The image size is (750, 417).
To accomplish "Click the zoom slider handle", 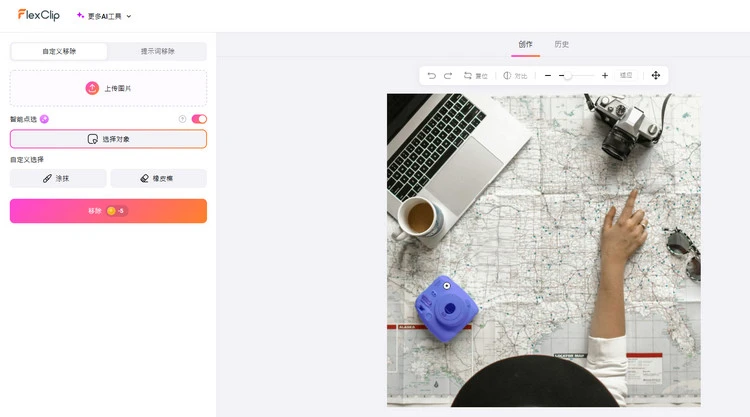I will pos(567,76).
